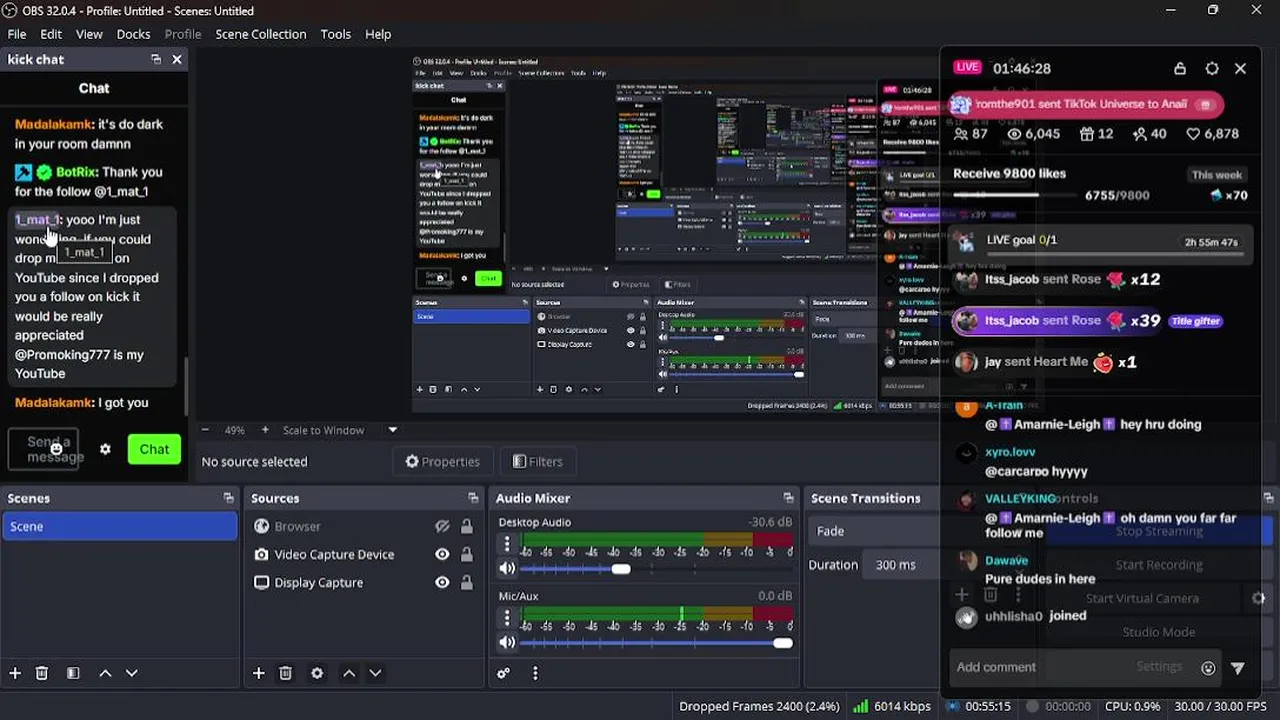Click the Properties button
Image resolution: width=1280 pixels, height=720 pixels.
tap(443, 461)
